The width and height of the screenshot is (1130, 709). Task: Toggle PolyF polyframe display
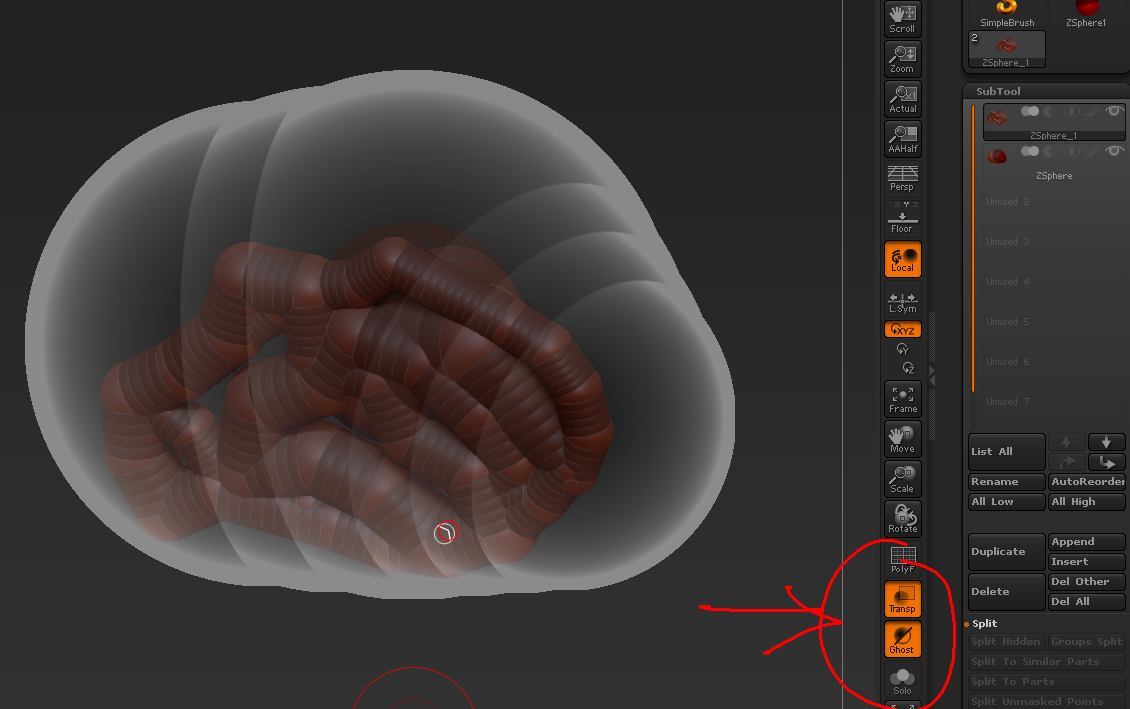click(902, 559)
